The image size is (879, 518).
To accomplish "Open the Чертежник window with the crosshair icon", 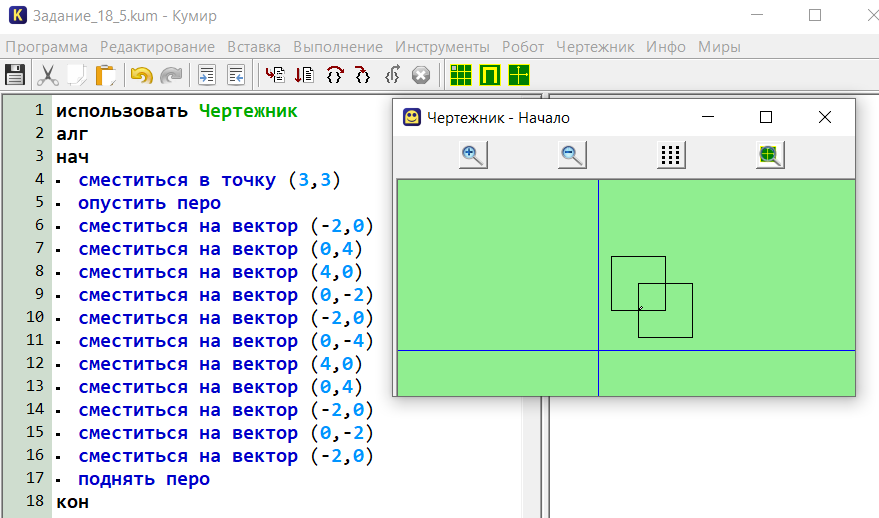I will pos(519,75).
